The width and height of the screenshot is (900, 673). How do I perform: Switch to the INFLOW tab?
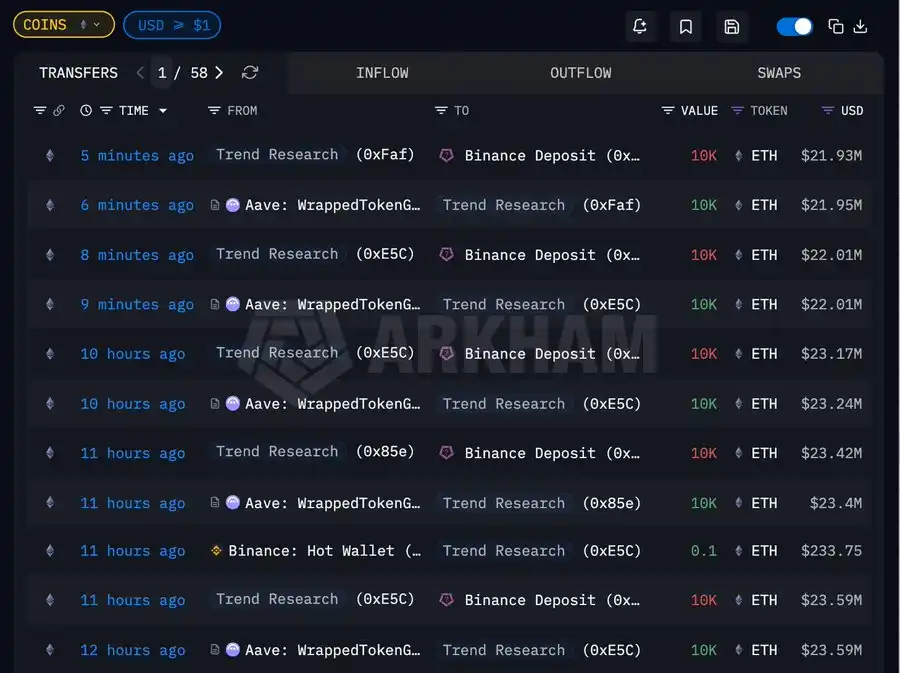[383, 73]
